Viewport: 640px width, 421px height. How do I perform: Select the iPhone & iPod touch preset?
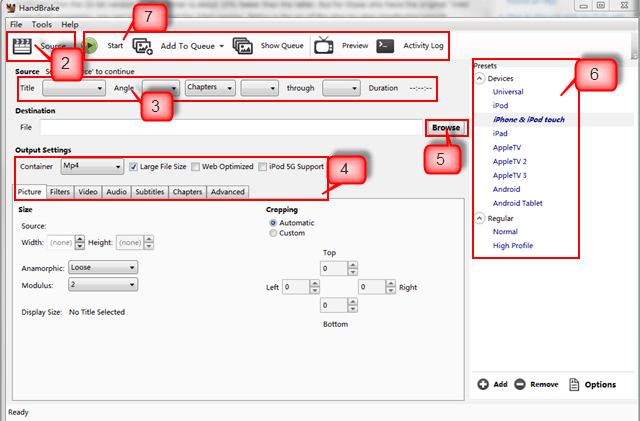click(x=529, y=120)
